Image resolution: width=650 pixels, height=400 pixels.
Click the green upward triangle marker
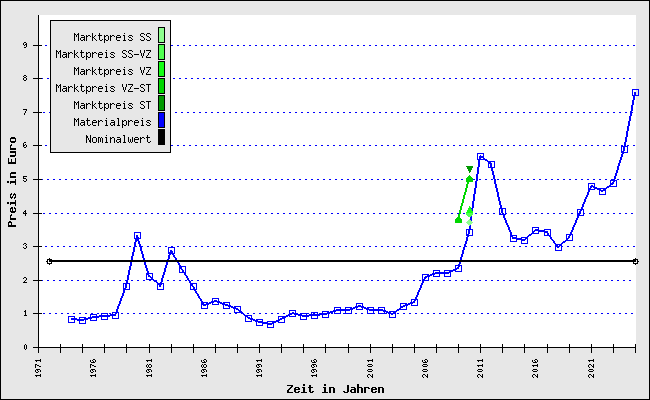(458, 219)
